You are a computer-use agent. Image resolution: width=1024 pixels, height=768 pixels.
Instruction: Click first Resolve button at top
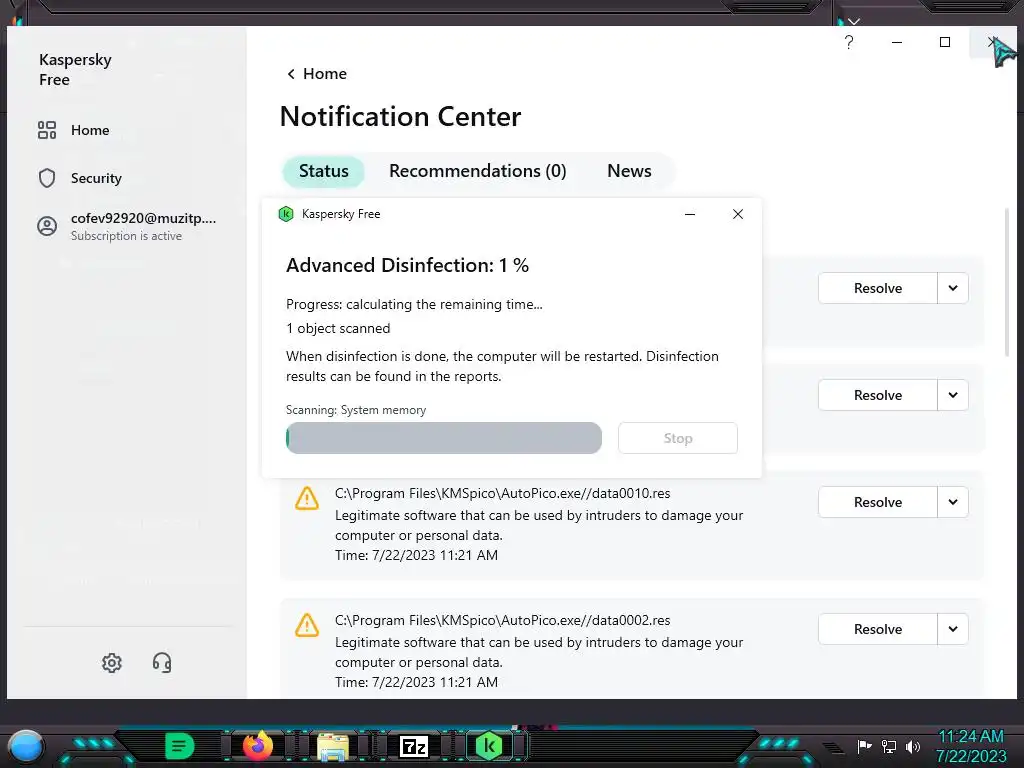pyautogui.click(x=878, y=288)
